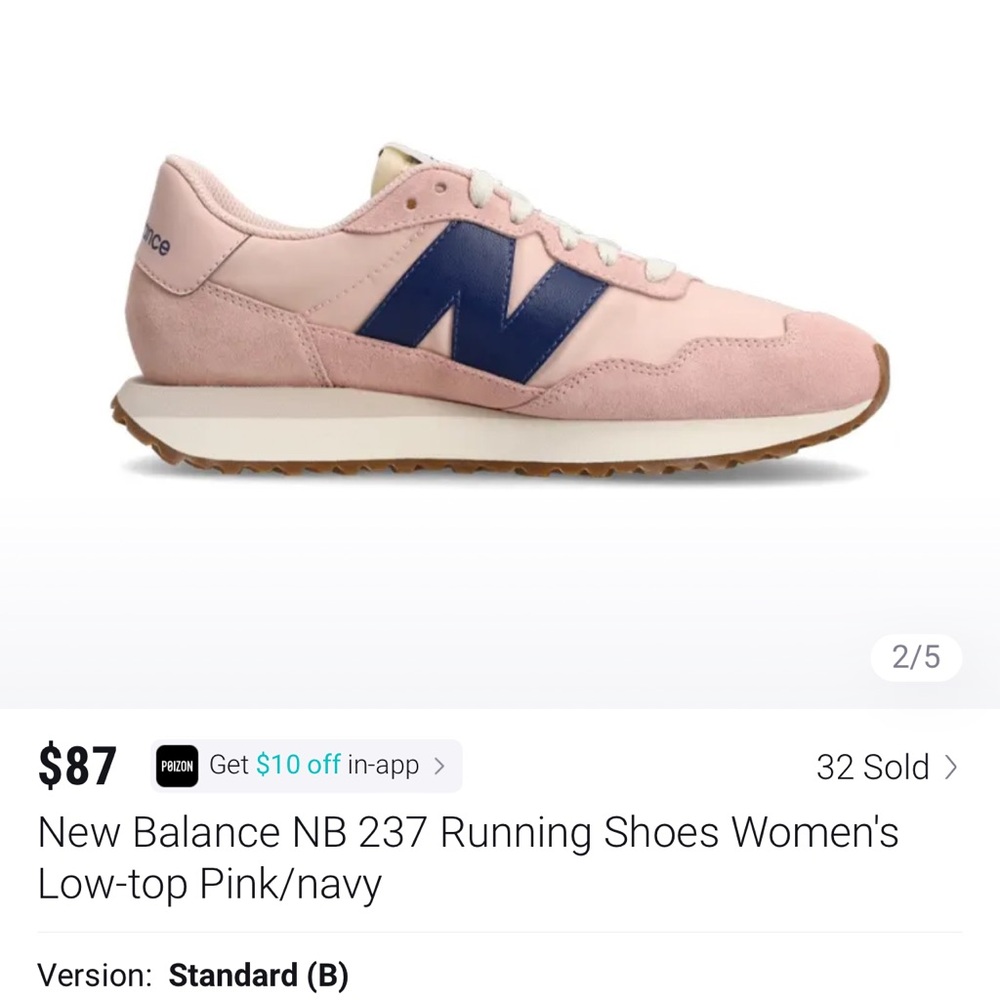Click the "32 Sold" text label
The height and width of the screenshot is (1000, 1000).
tap(872, 767)
